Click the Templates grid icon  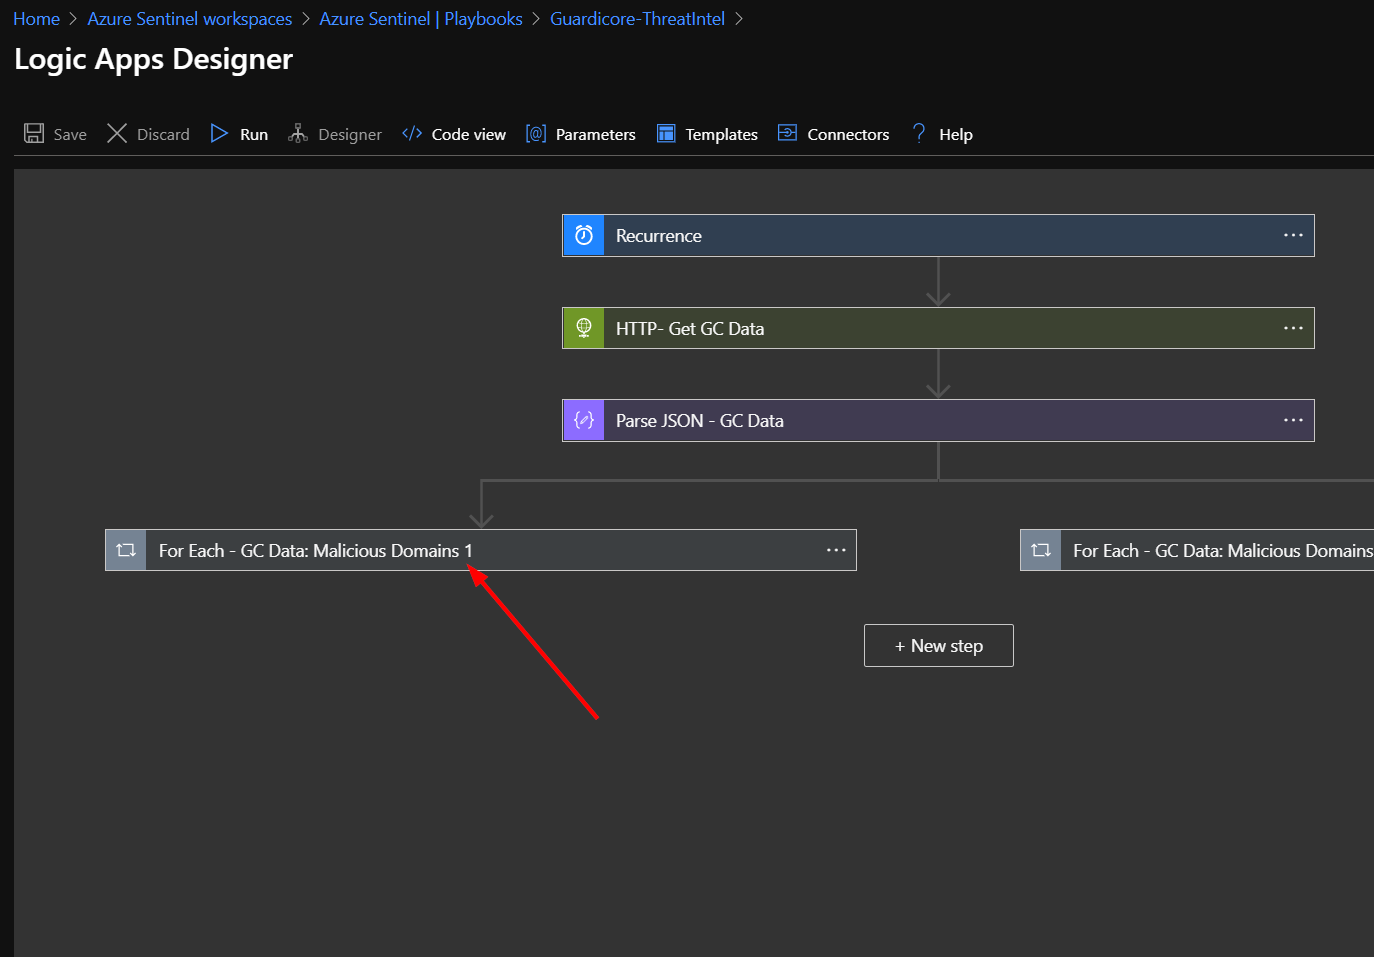click(x=666, y=133)
